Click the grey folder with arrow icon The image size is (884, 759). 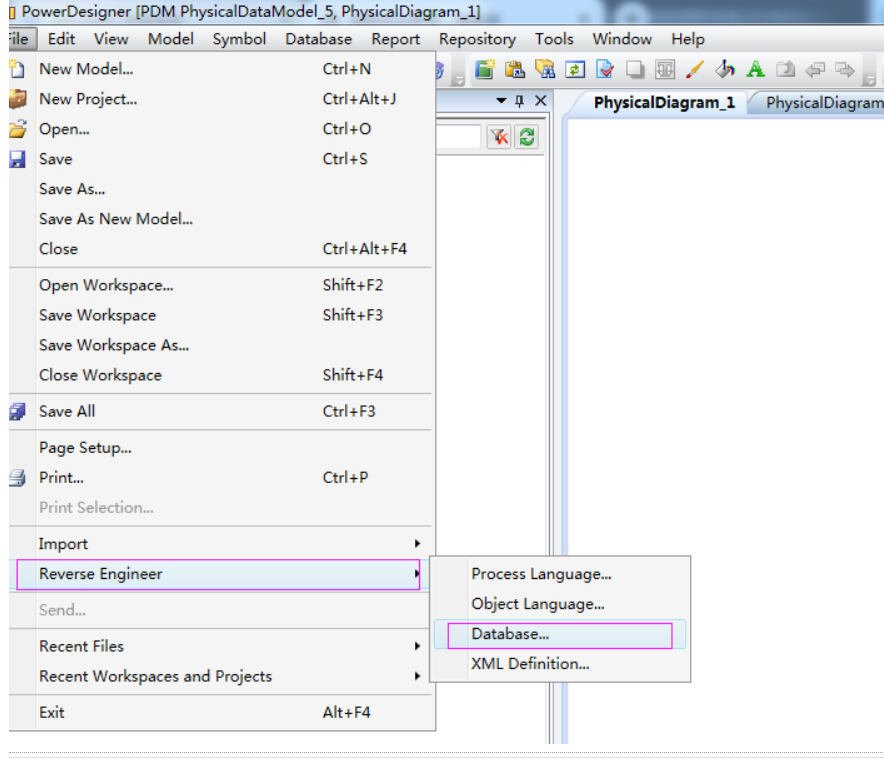tap(785, 69)
